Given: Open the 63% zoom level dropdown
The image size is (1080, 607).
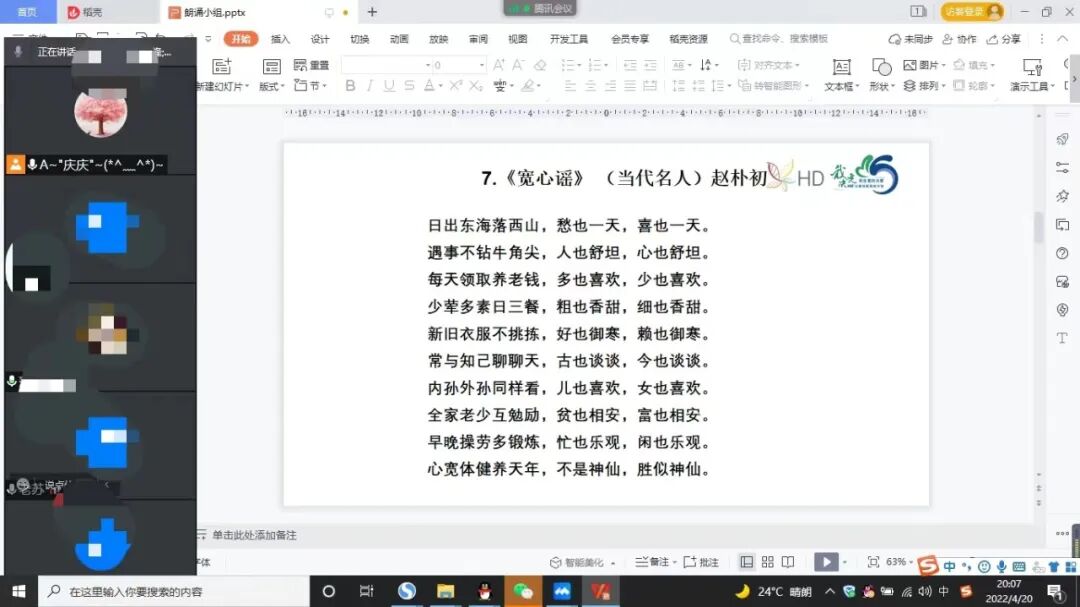Looking at the screenshot, I should click(897, 562).
